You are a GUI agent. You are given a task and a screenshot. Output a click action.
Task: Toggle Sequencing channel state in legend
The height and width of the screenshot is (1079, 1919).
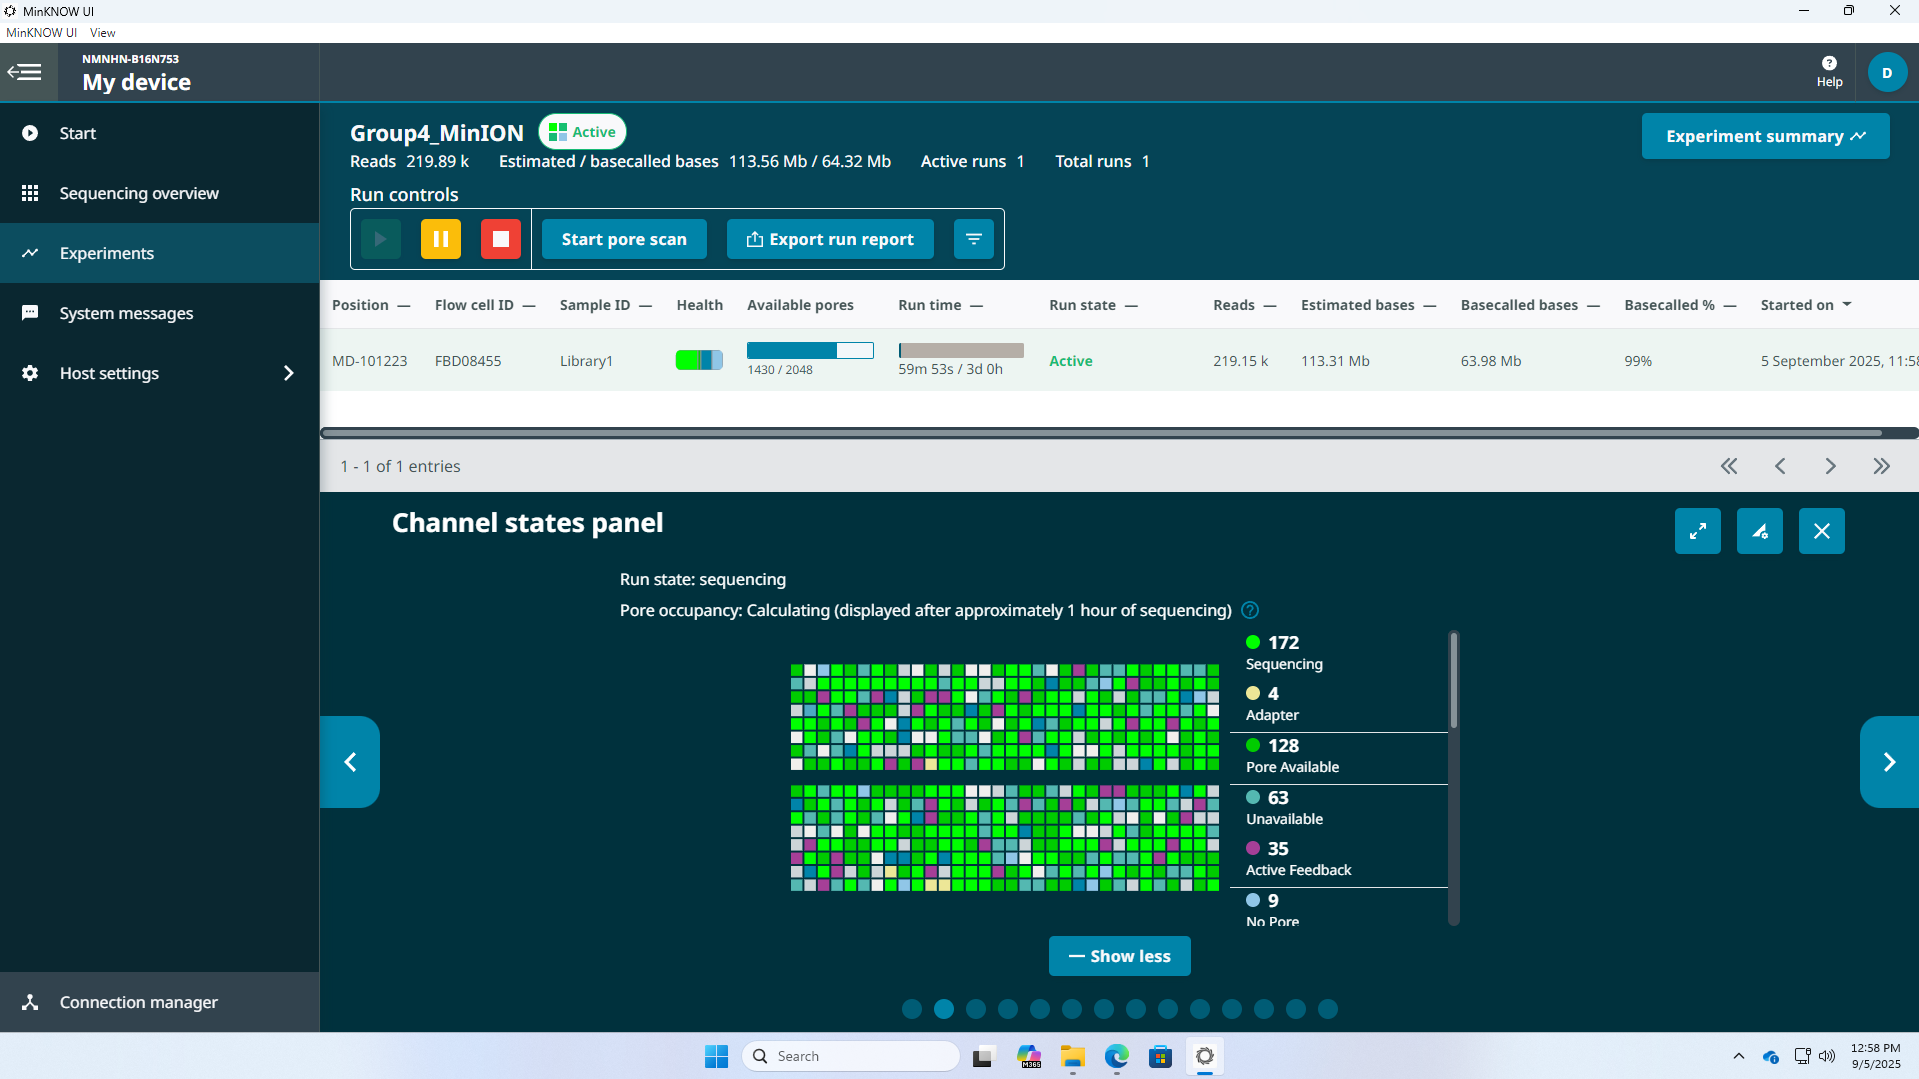[1283, 652]
